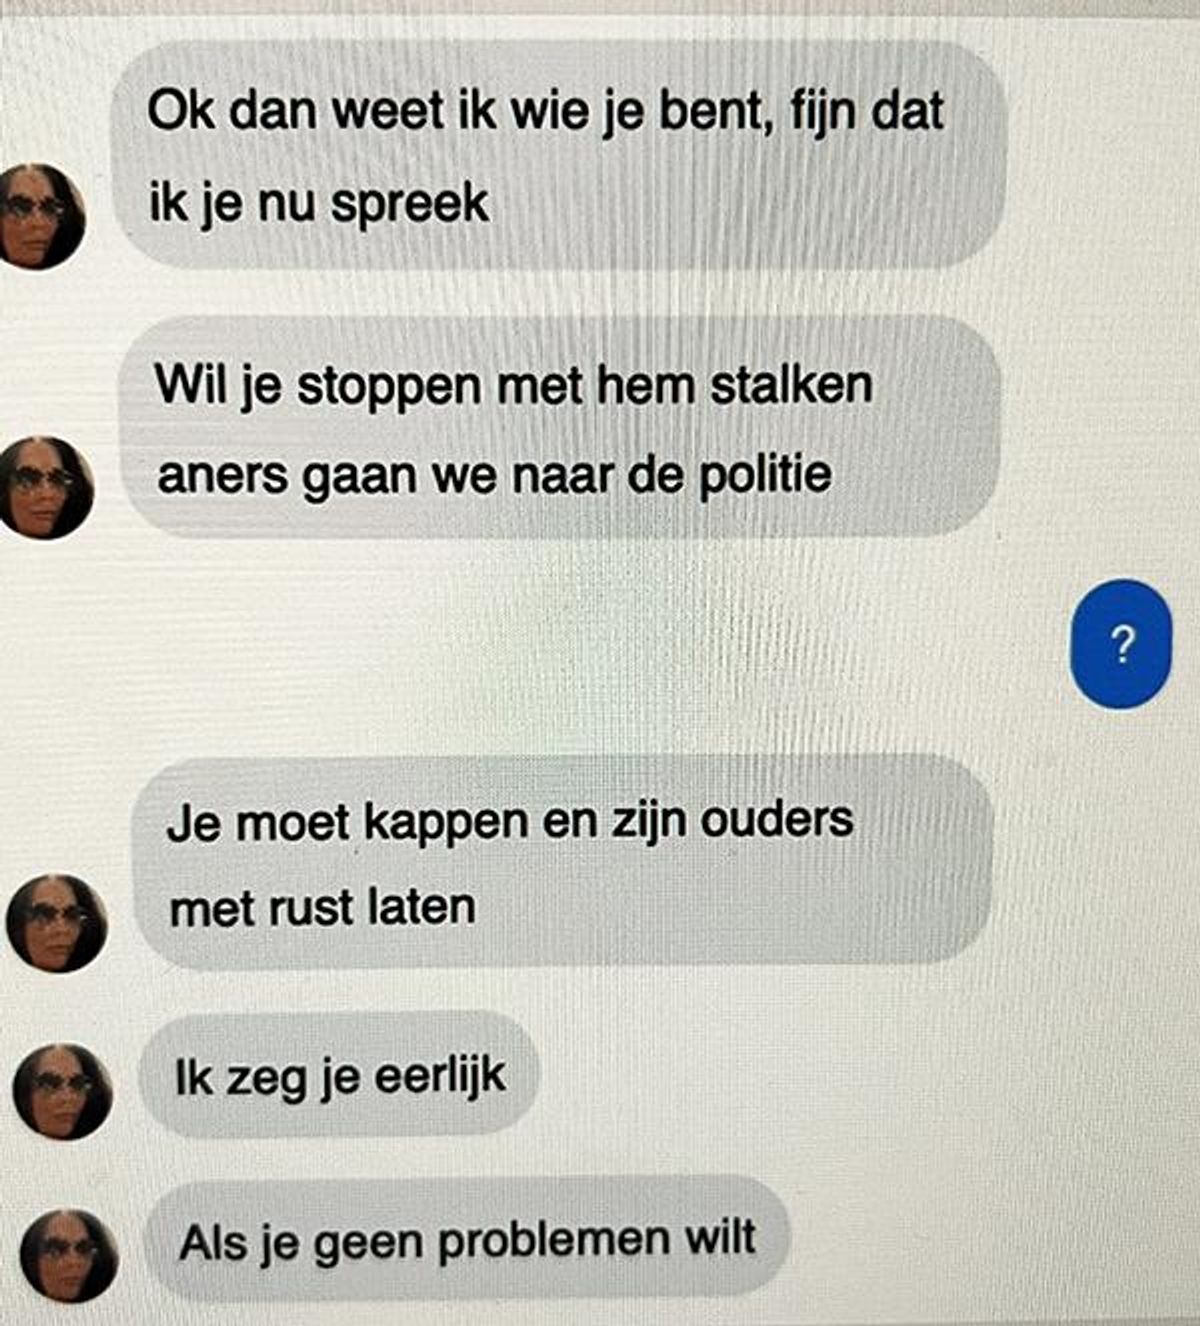The image size is (1200, 1326).
Task: Click the 'Ok dan weet ik wie je bent' bubble
Action: 558,156
